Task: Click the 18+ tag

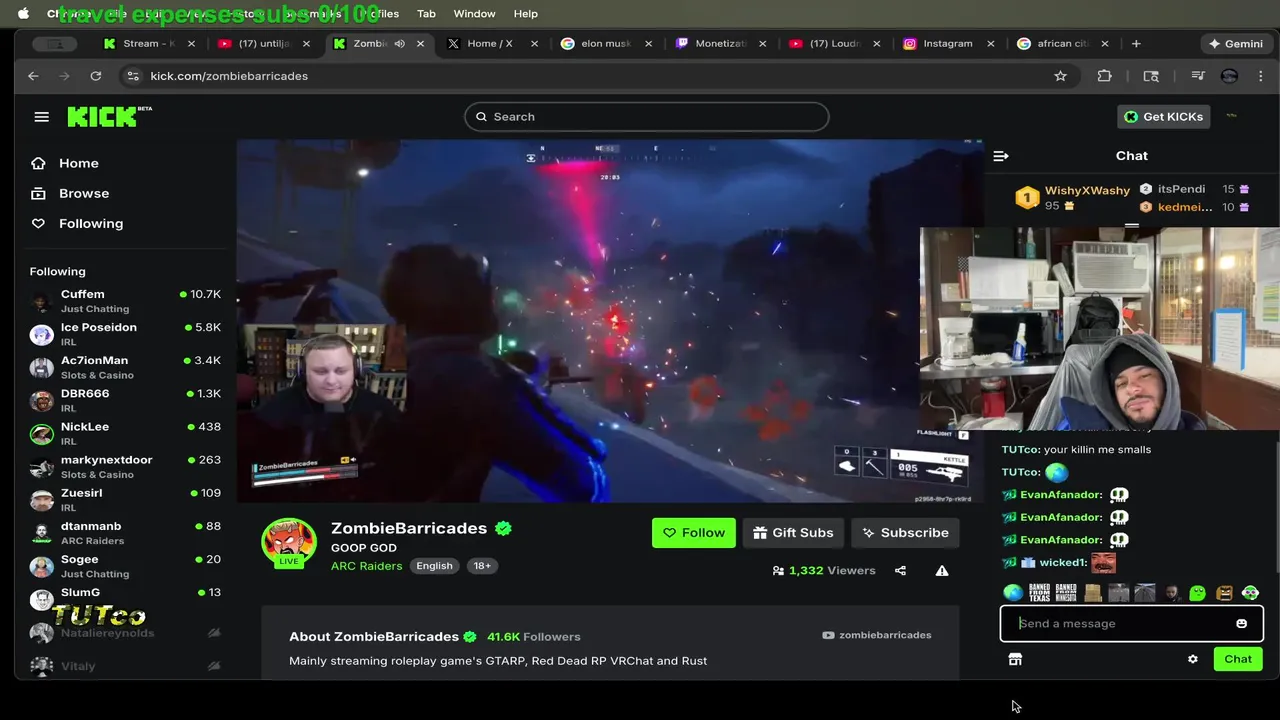Action: [482, 566]
